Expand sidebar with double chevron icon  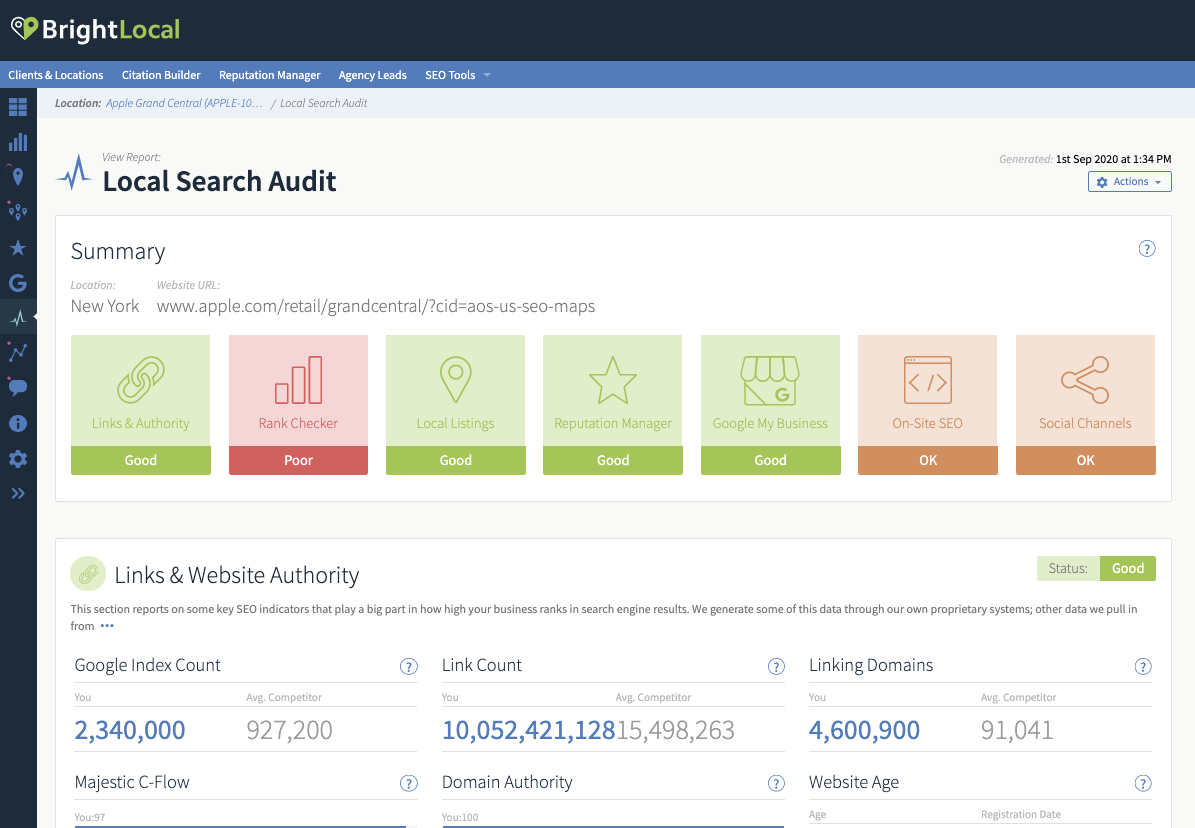pos(18,493)
